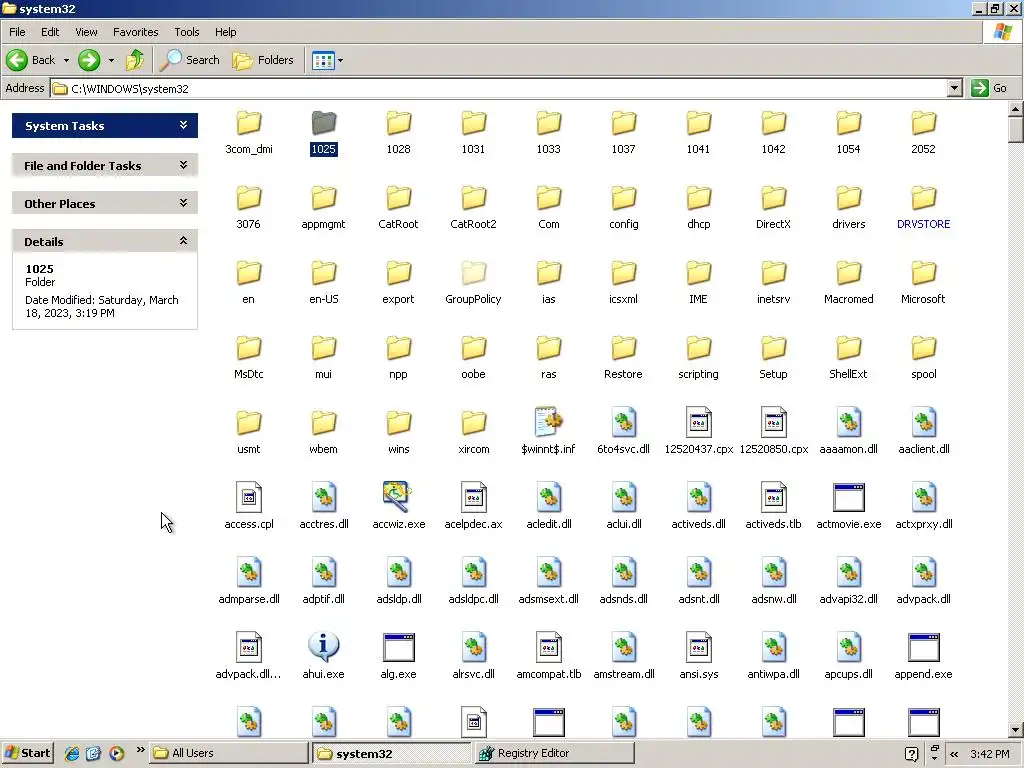
Task: Select the DRVSTORE folder
Action: 923,208
